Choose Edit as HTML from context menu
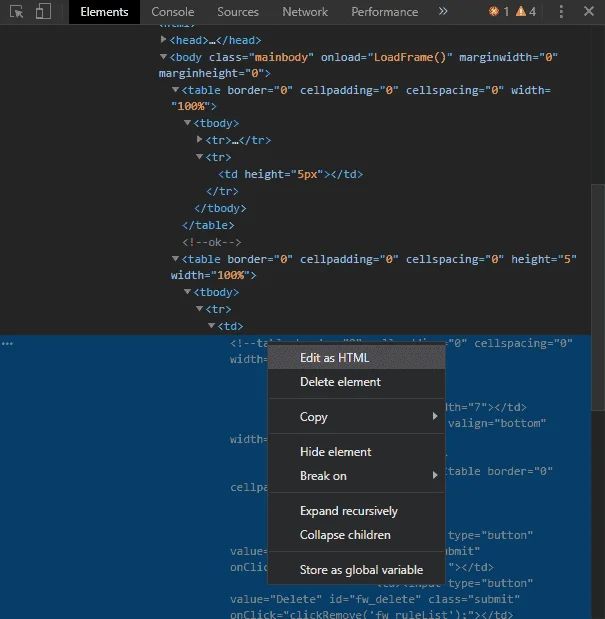 (x=356, y=358)
